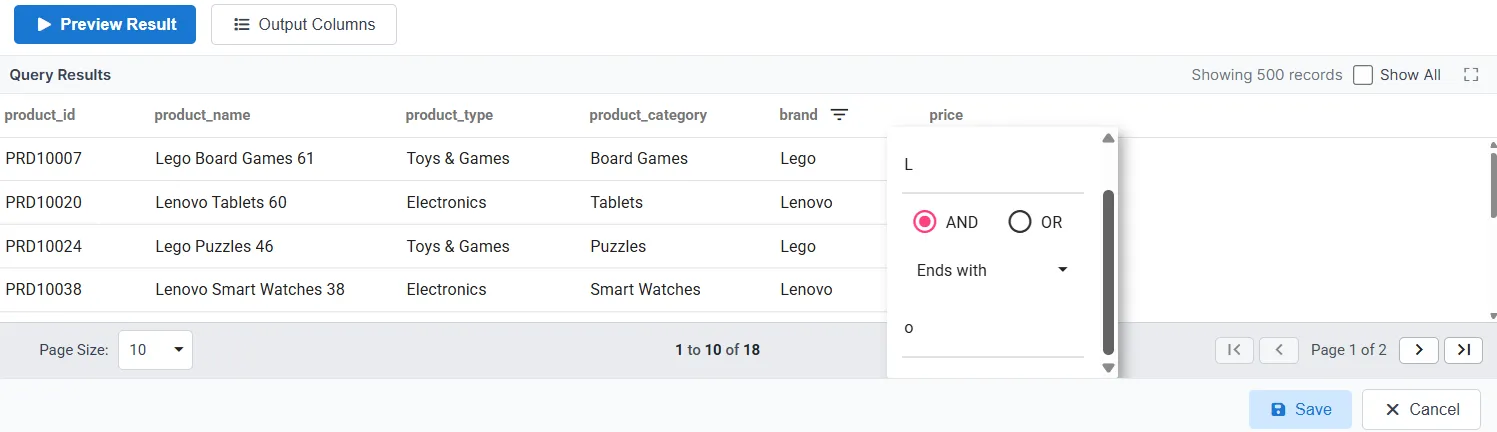Image resolution: width=1497 pixels, height=432 pixels.
Task: Click the Preview Result button
Action: coord(105,25)
